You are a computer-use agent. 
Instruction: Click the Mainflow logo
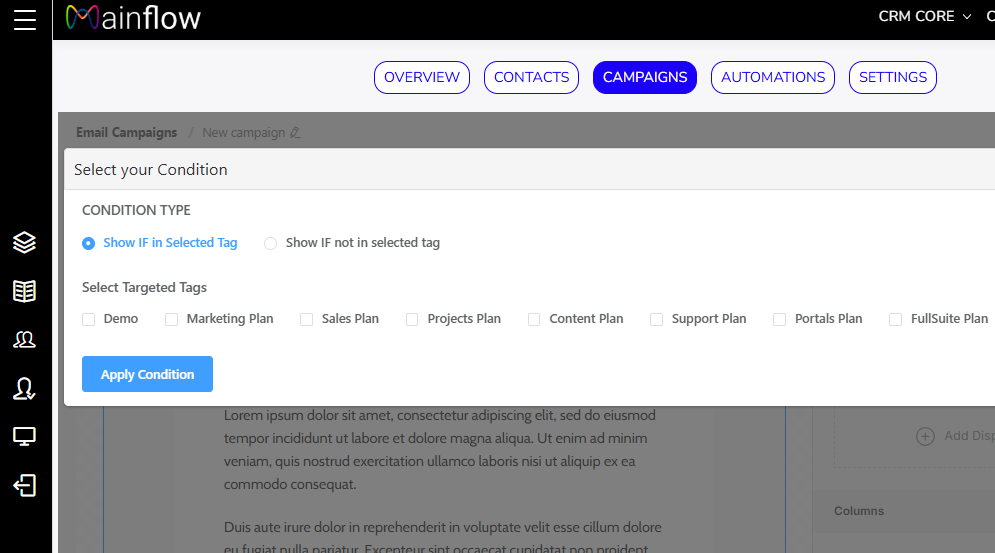point(133,18)
